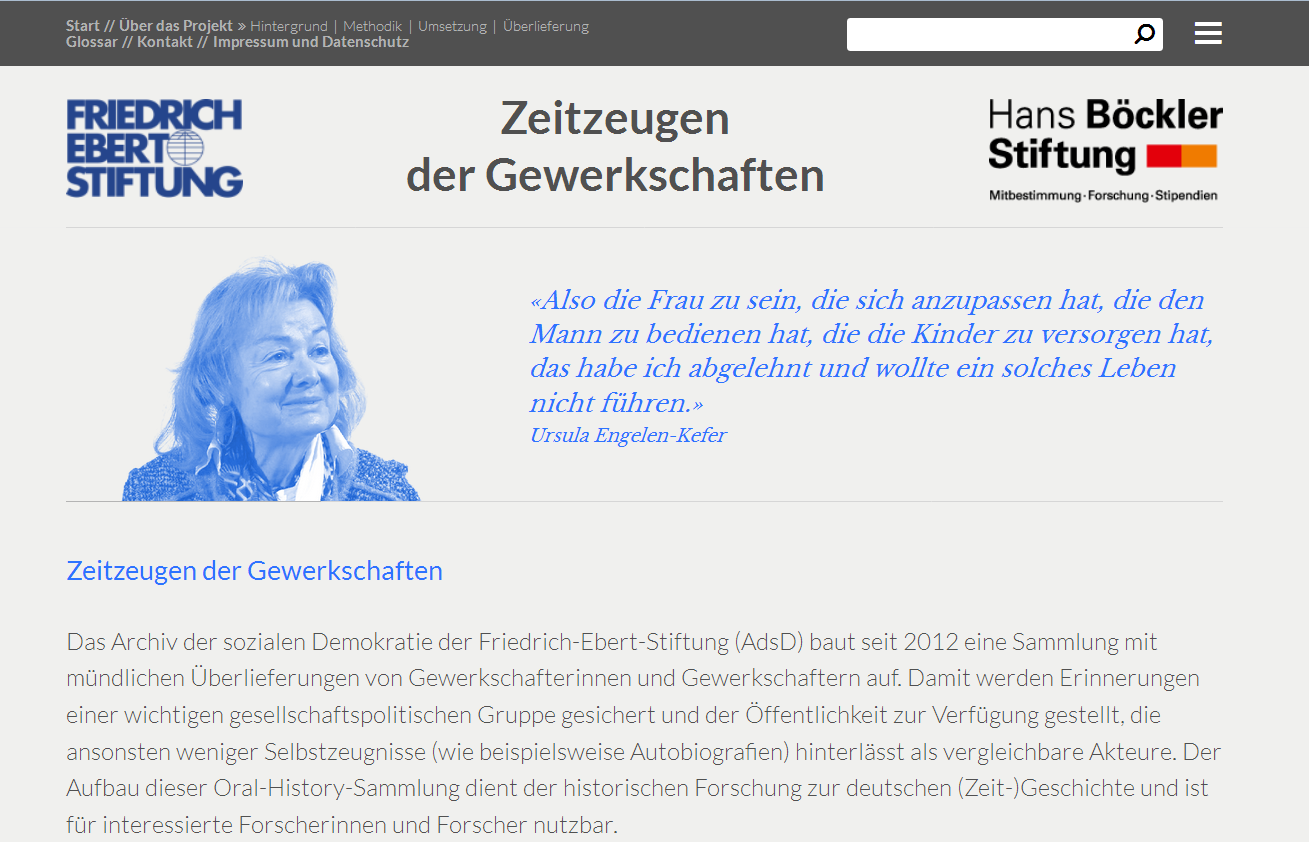
Task: Click the Hans Böckler Stiftung logo
Action: tap(1105, 149)
